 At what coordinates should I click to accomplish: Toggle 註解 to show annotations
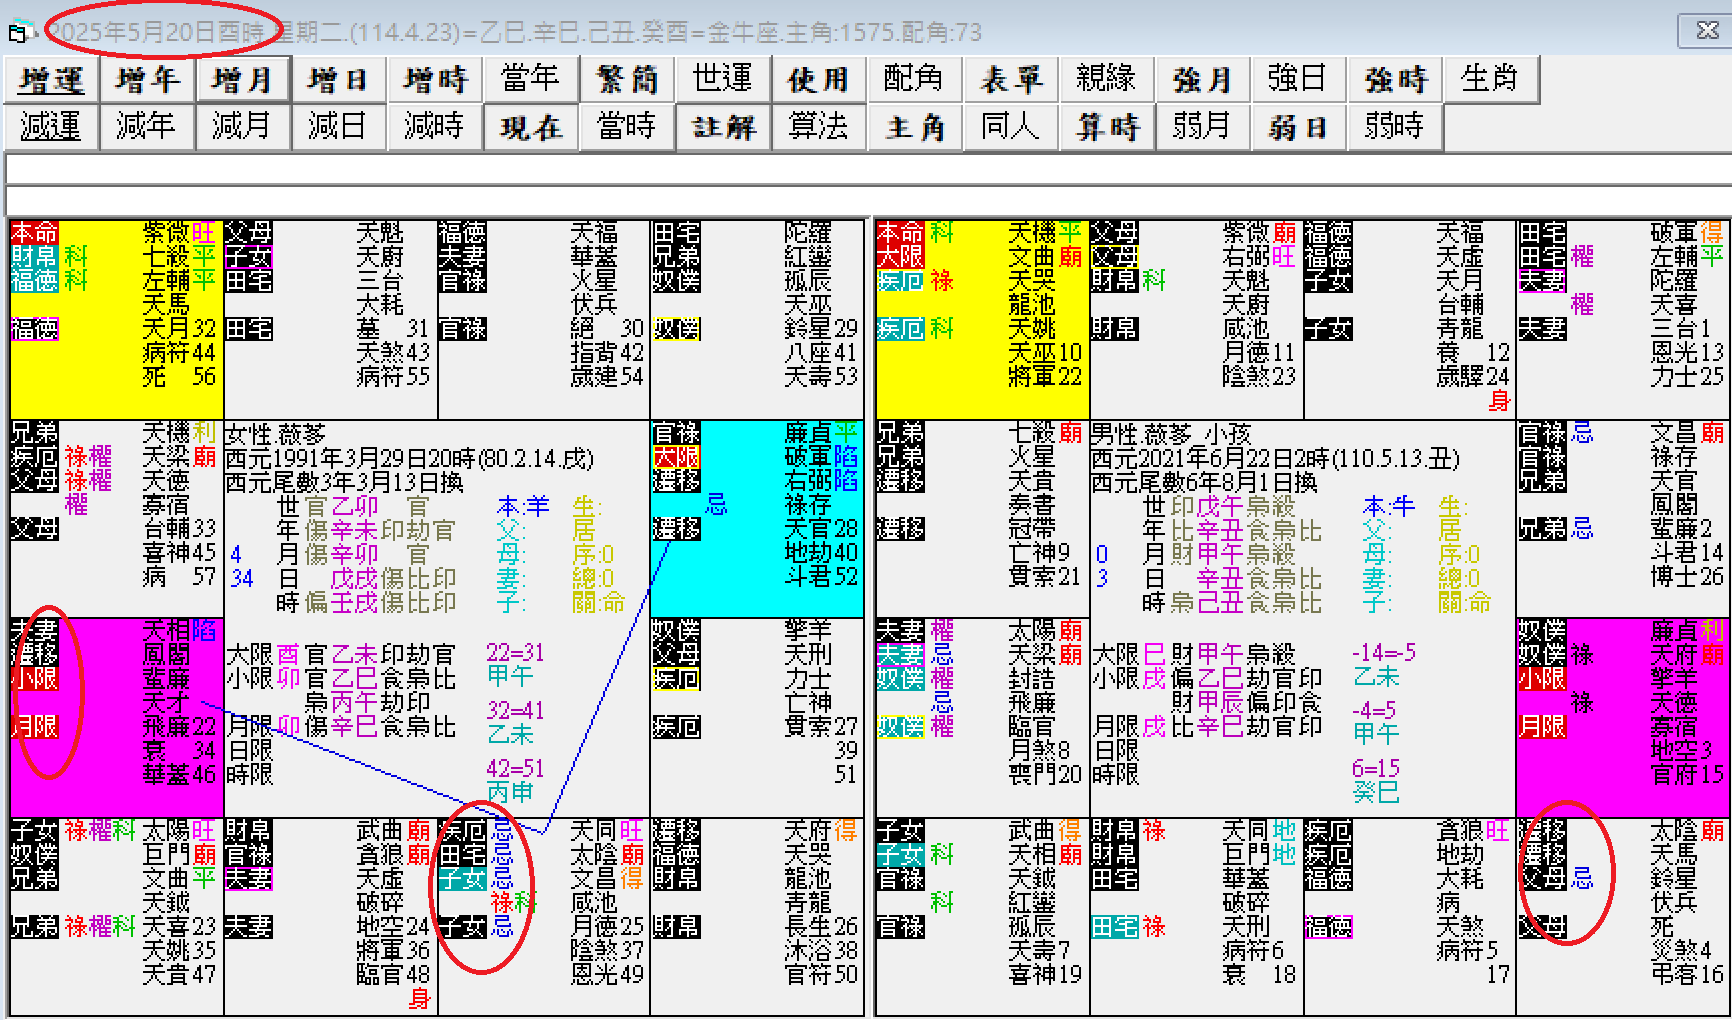723,127
